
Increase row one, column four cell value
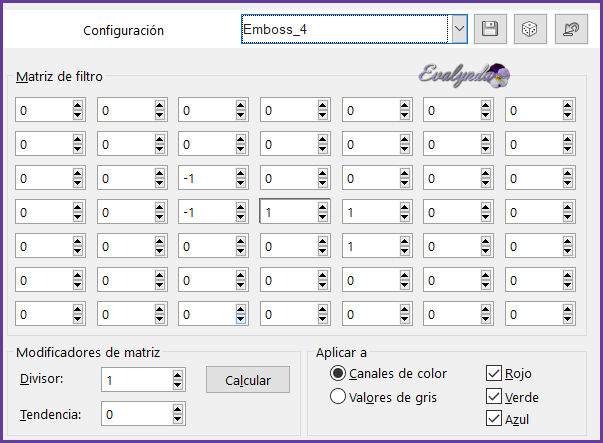(x=323, y=105)
